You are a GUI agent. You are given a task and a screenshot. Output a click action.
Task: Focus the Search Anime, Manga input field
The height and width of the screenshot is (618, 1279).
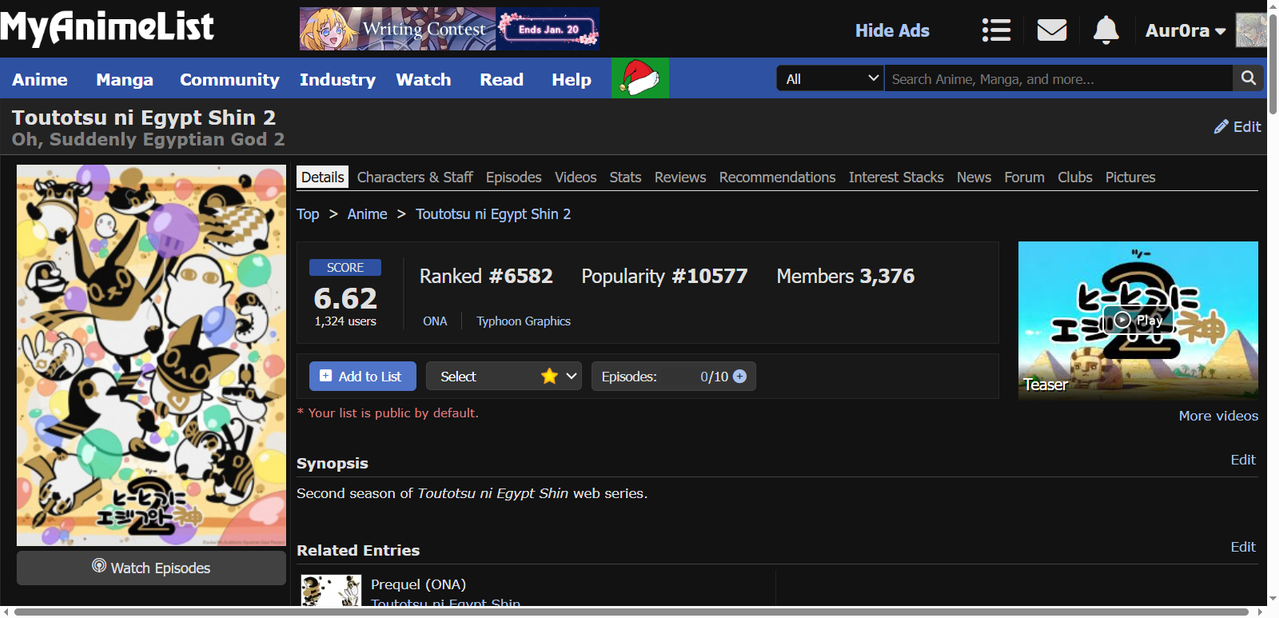[x=1058, y=78]
